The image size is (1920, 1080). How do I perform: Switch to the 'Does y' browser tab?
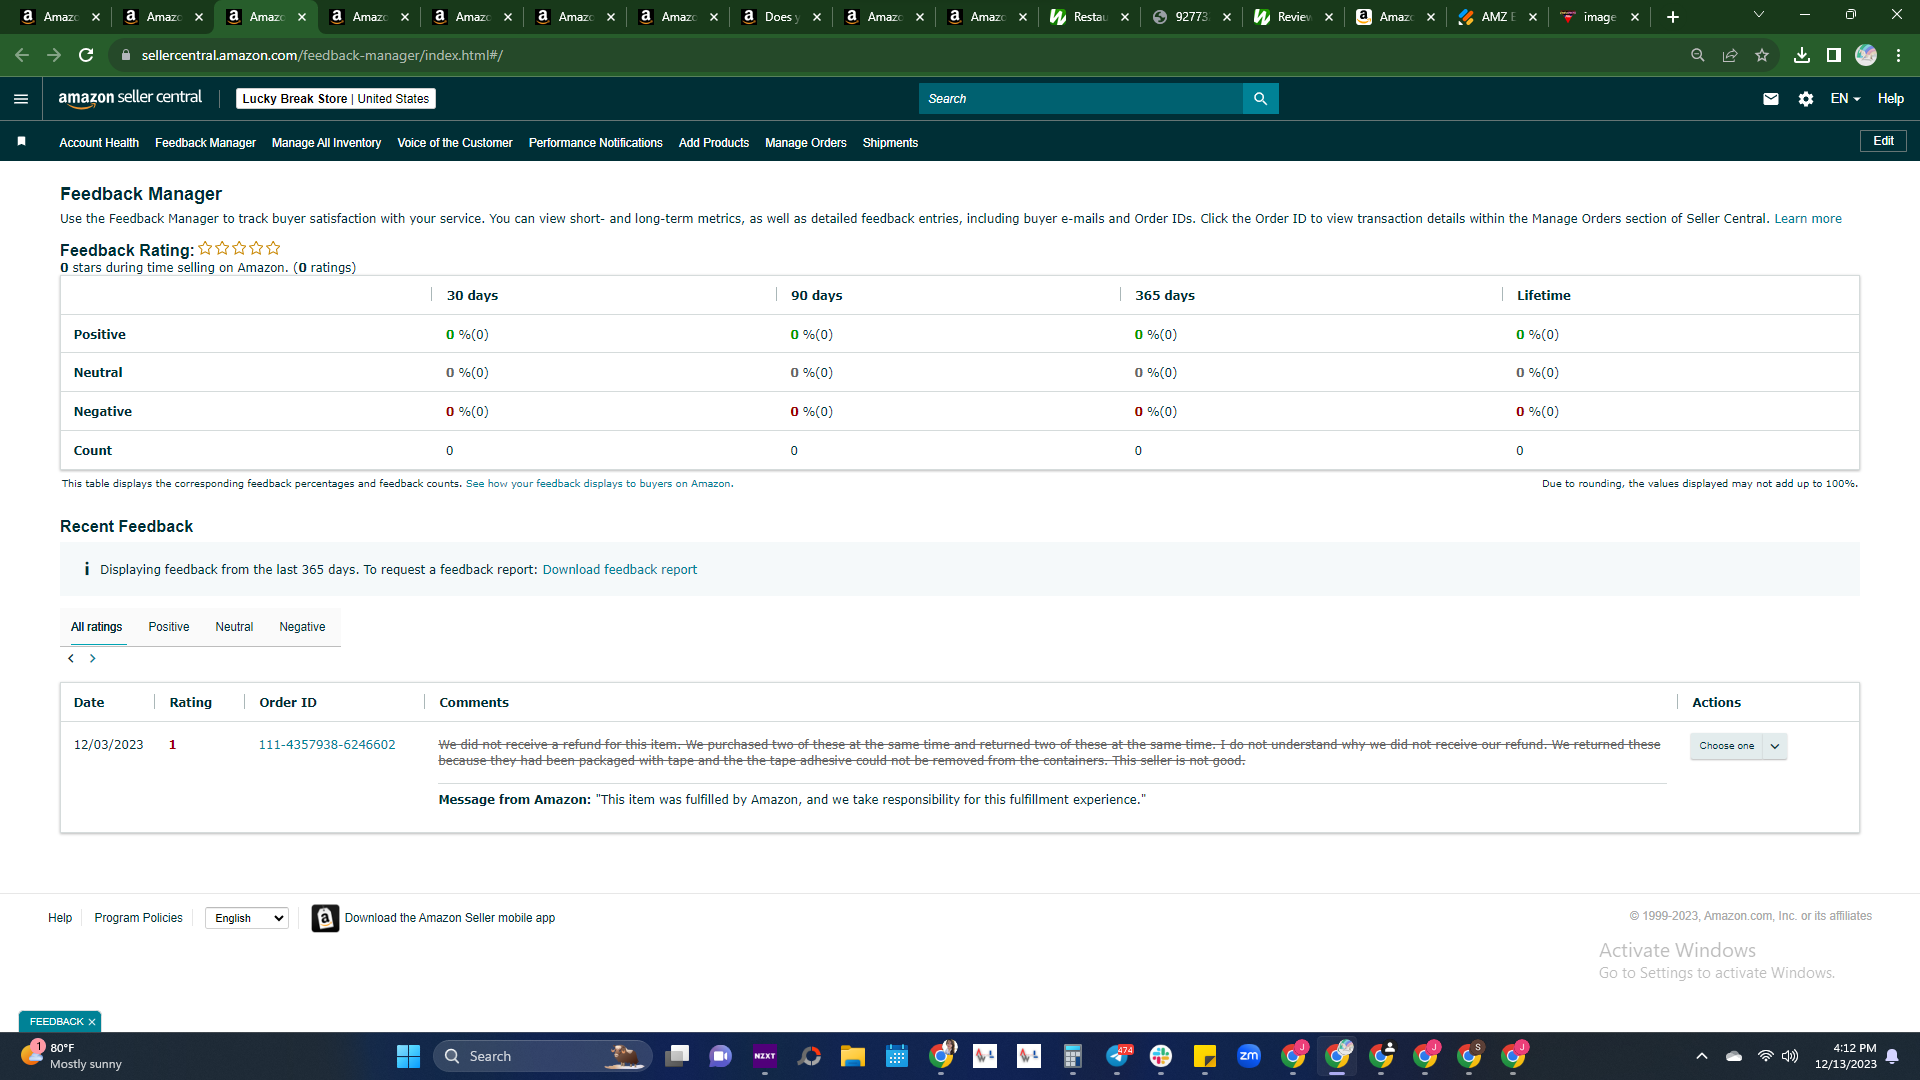click(x=780, y=17)
